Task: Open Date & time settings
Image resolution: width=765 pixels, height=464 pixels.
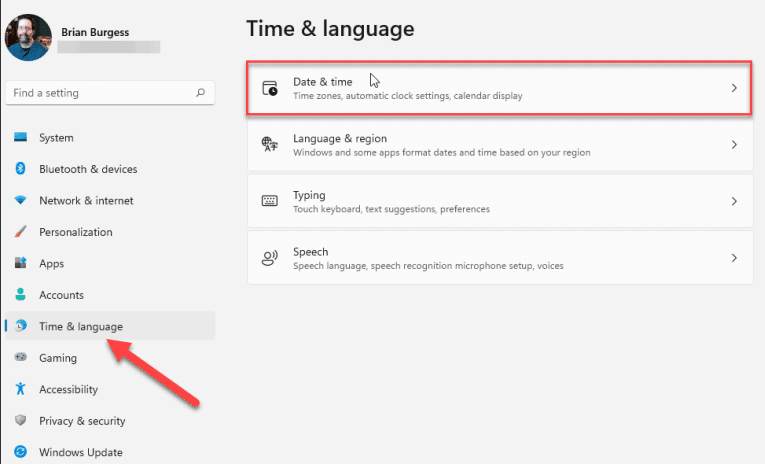Action: point(499,88)
